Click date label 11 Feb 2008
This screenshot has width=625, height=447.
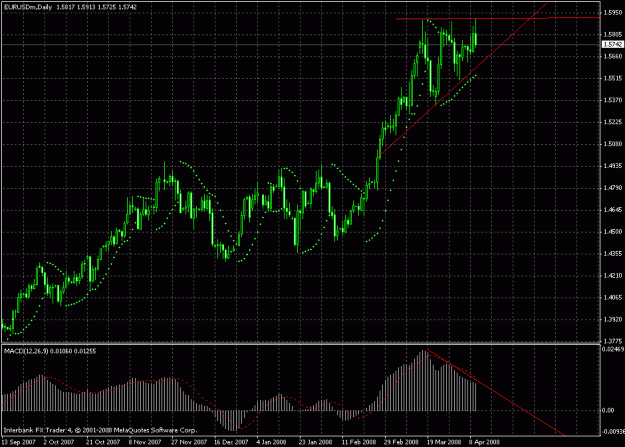pos(359,442)
